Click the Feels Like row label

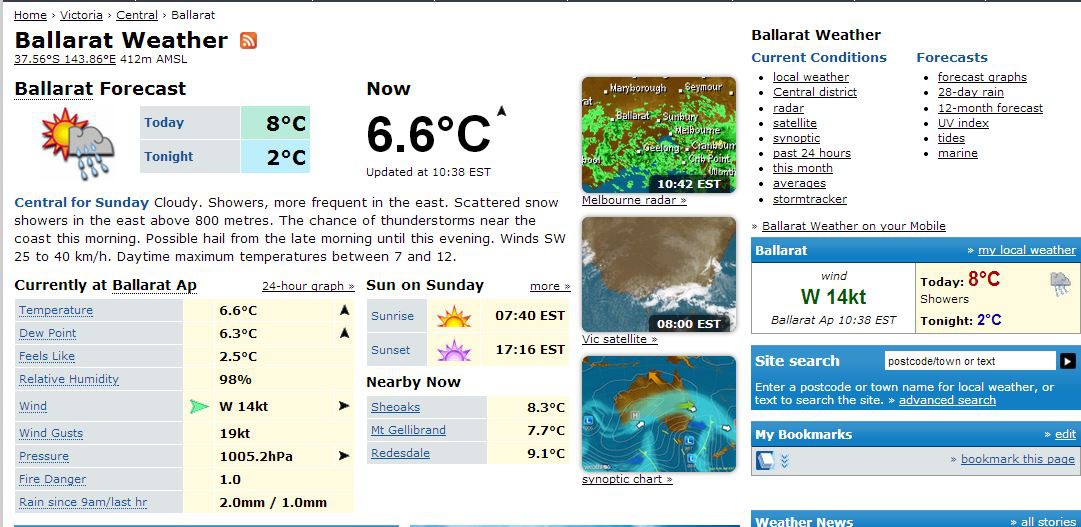pos(47,357)
